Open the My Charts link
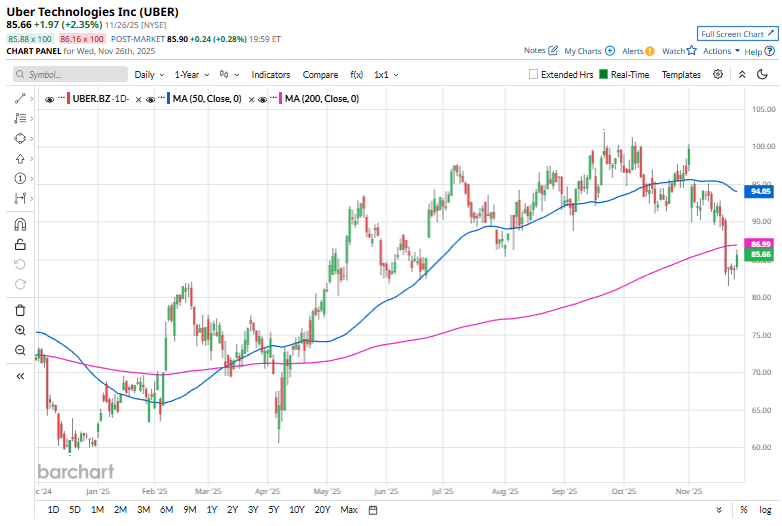The width and height of the screenshot is (782, 526). click(589, 50)
